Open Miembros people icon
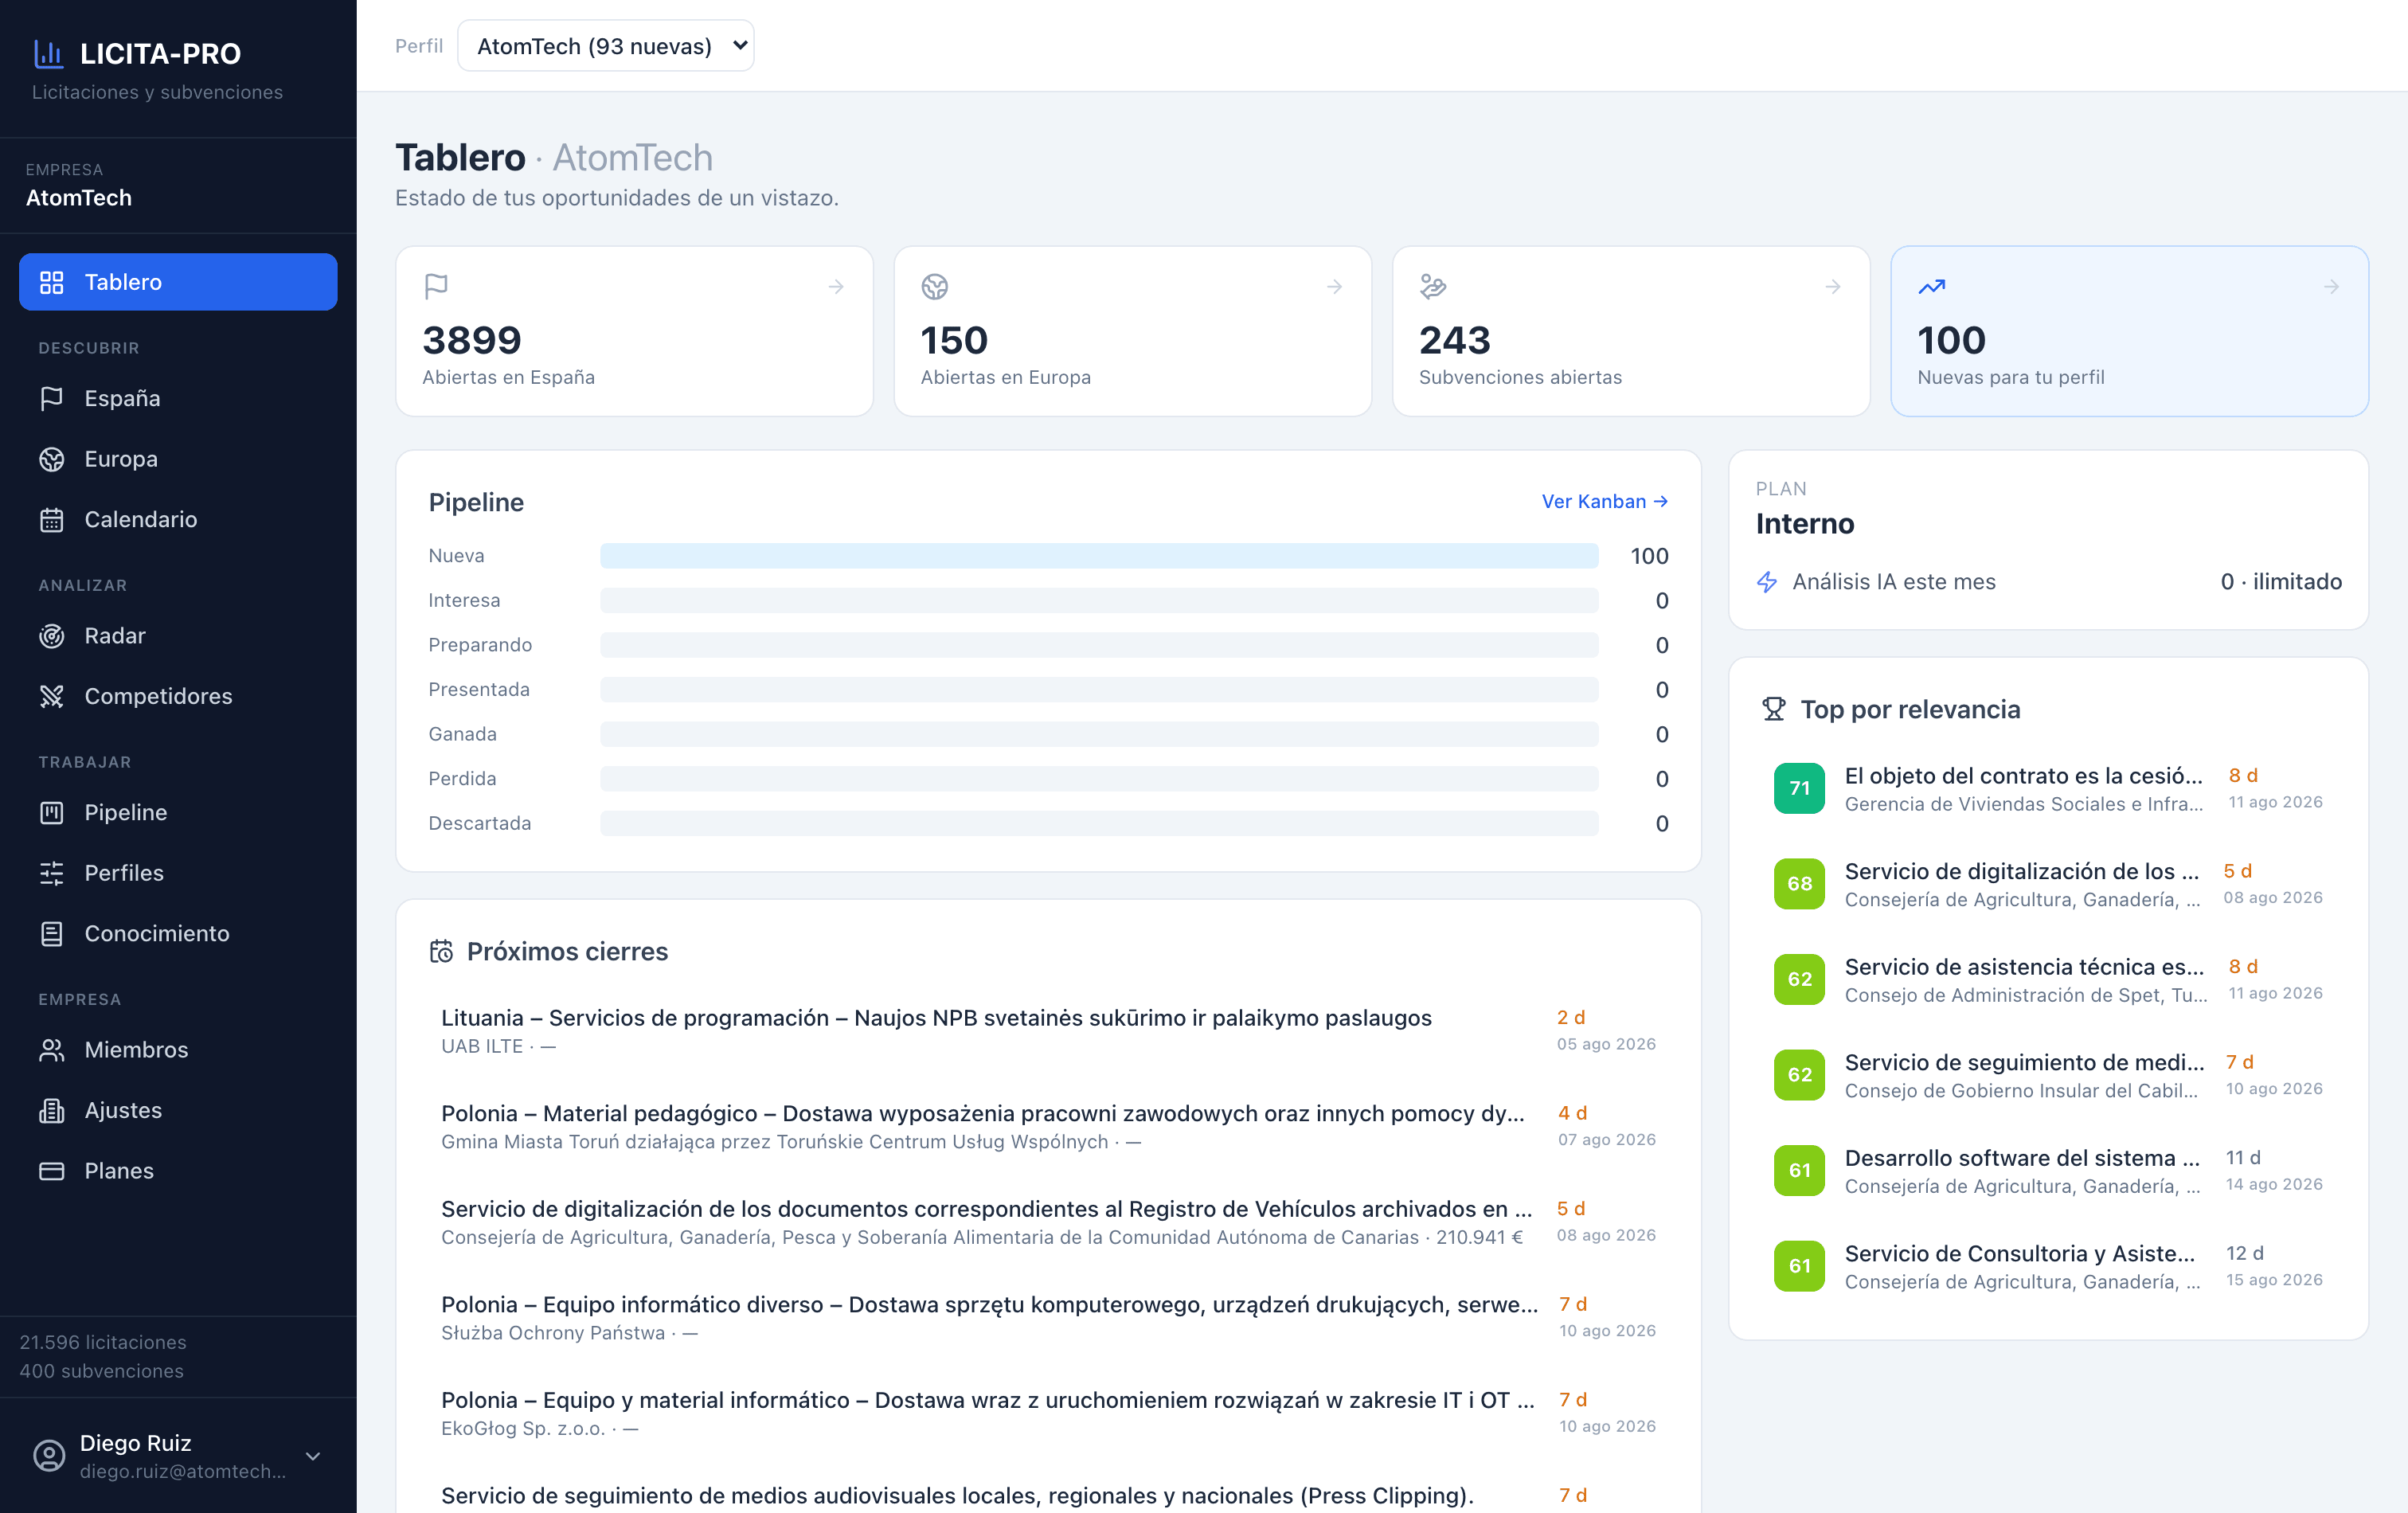This screenshot has height=1513, width=2408. [x=51, y=1050]
